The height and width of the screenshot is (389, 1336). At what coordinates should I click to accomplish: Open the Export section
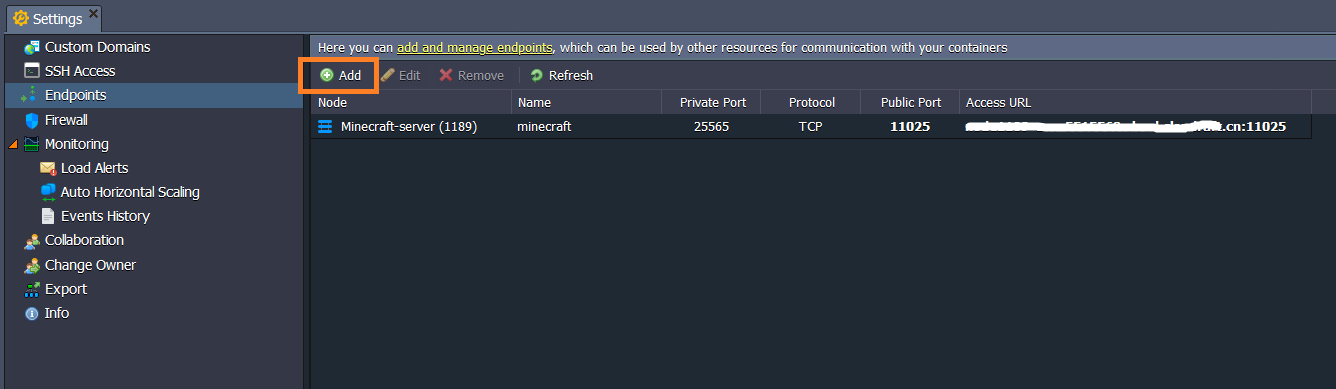point(66,289)
